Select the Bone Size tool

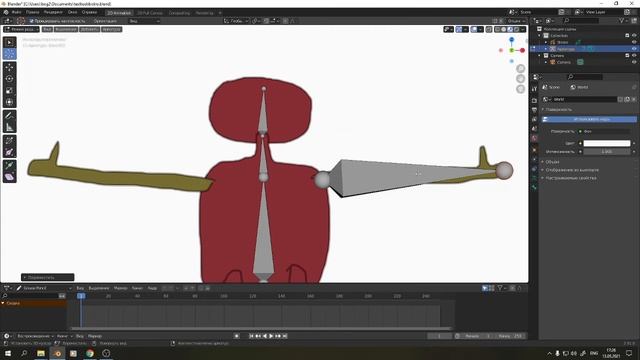click(x=9, y=165)
